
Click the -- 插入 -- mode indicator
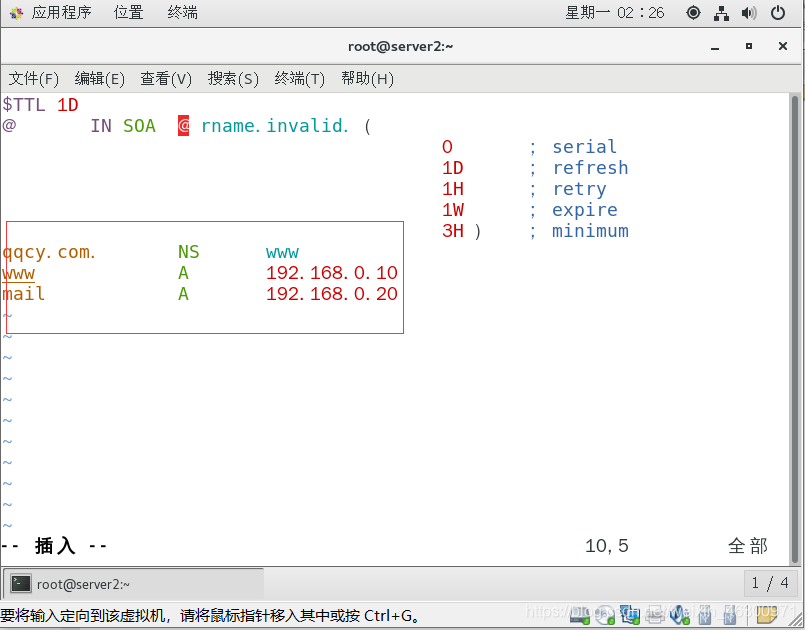[54, 546]
